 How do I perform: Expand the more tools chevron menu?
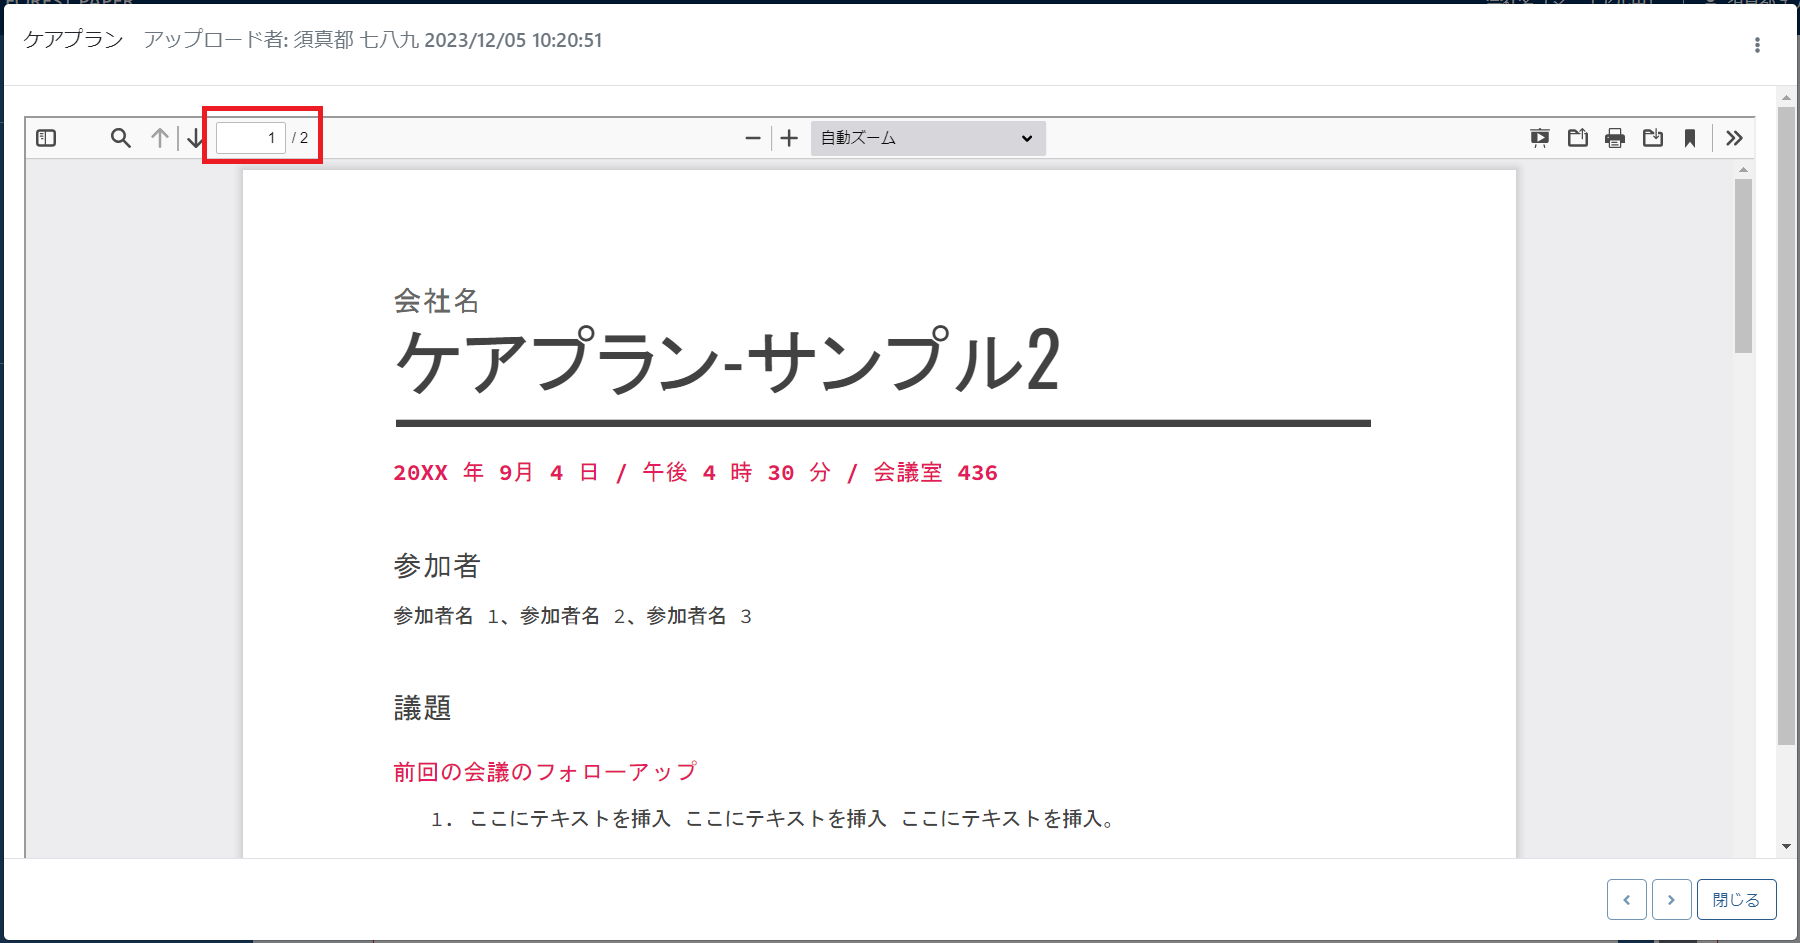[x=1735, y=138]
